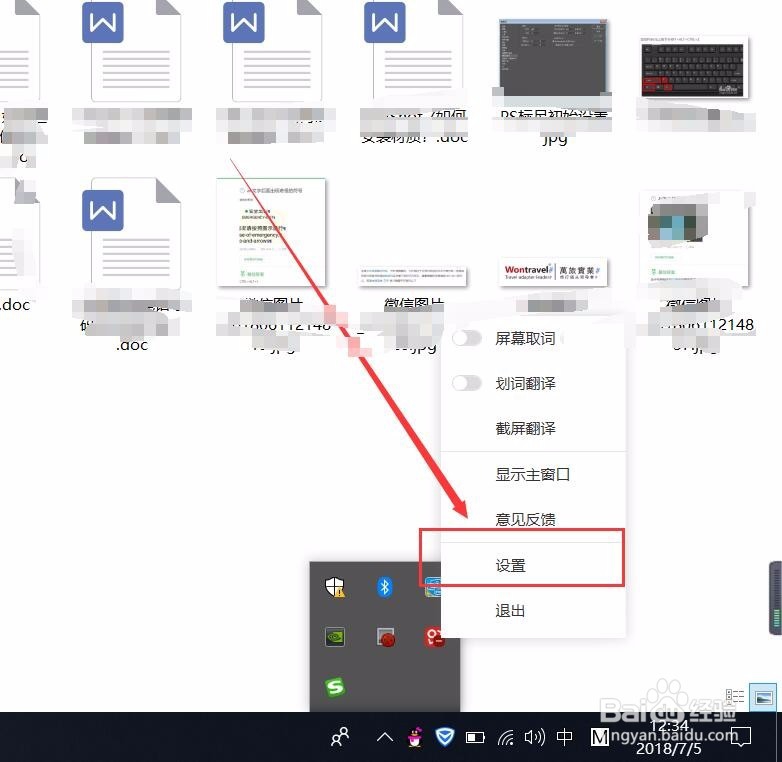Viewport: 782px width, 762px height.
Task: Click the blue shield security taskbar icon
Action: [444, 737]
